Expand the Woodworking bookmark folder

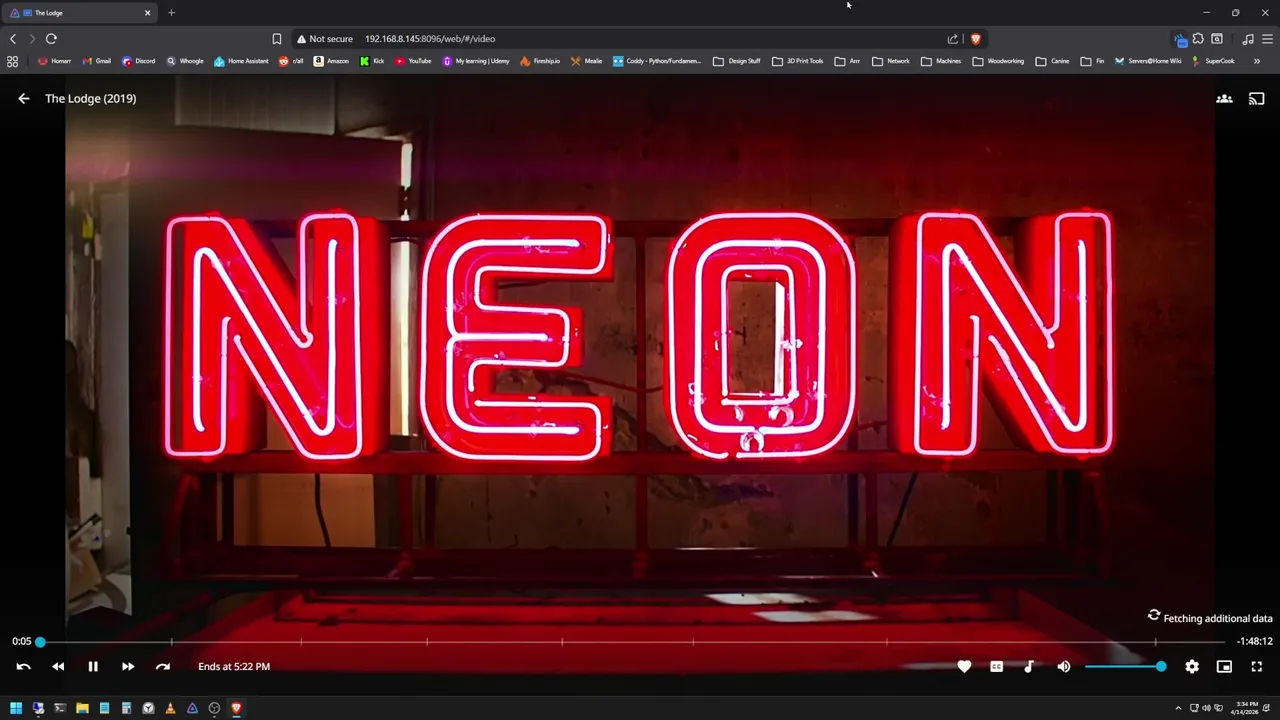click(998, 61)
